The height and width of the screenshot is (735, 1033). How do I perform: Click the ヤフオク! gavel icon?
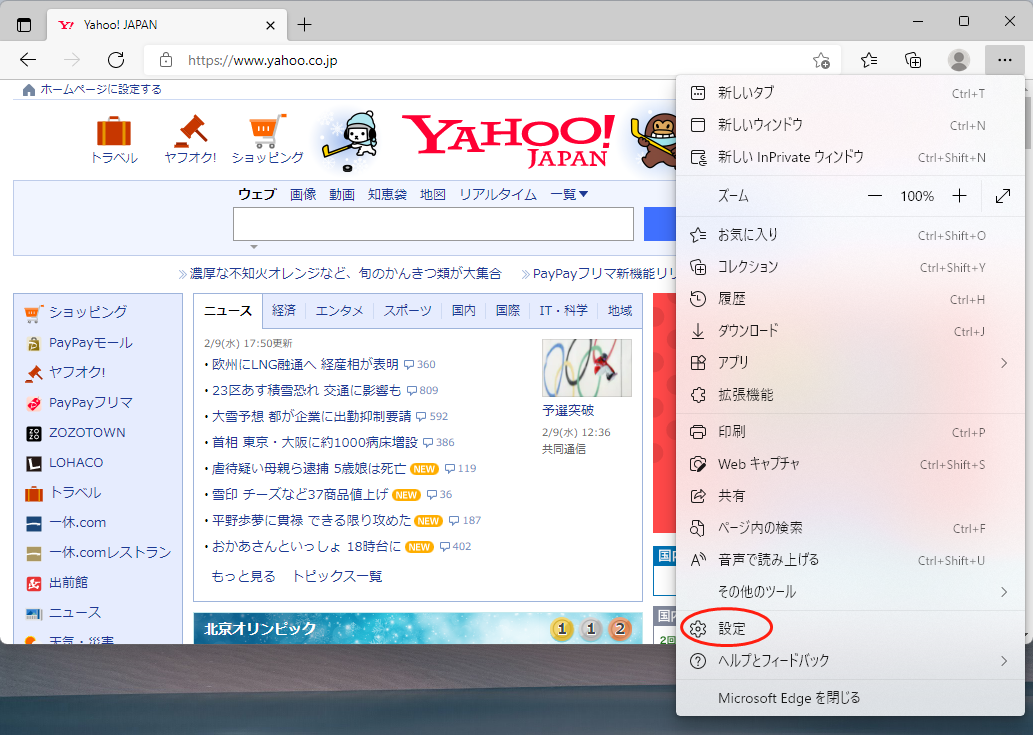(x=190, y=133)
